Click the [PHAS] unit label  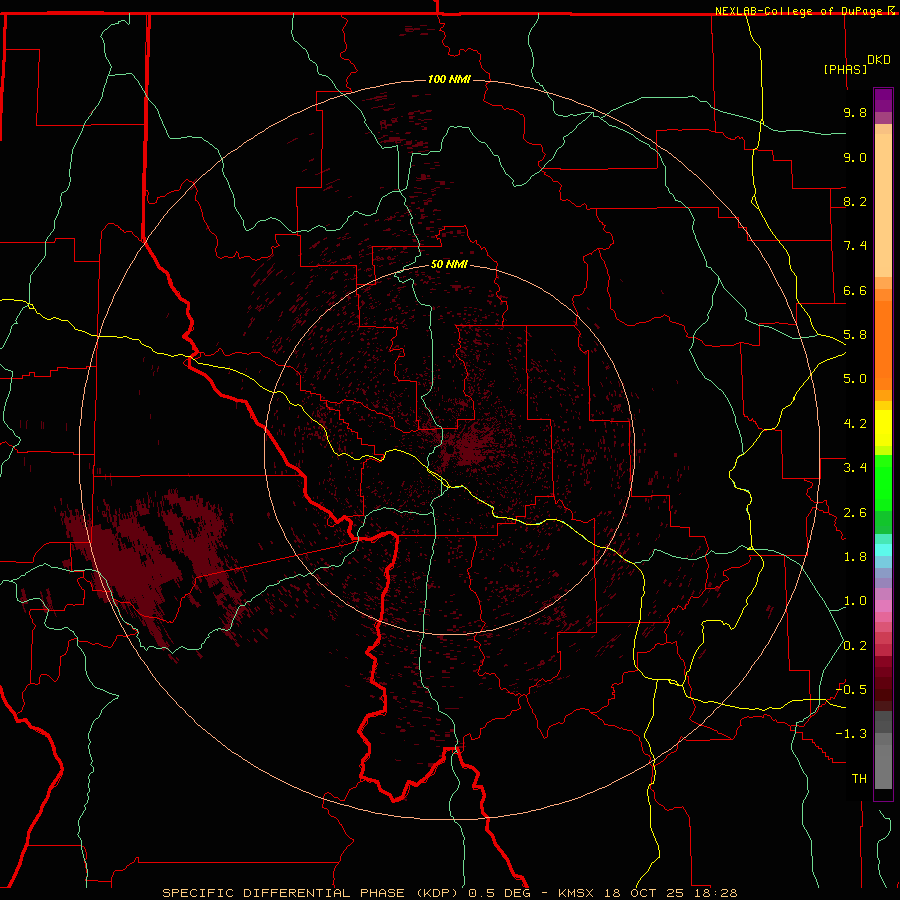845,69
